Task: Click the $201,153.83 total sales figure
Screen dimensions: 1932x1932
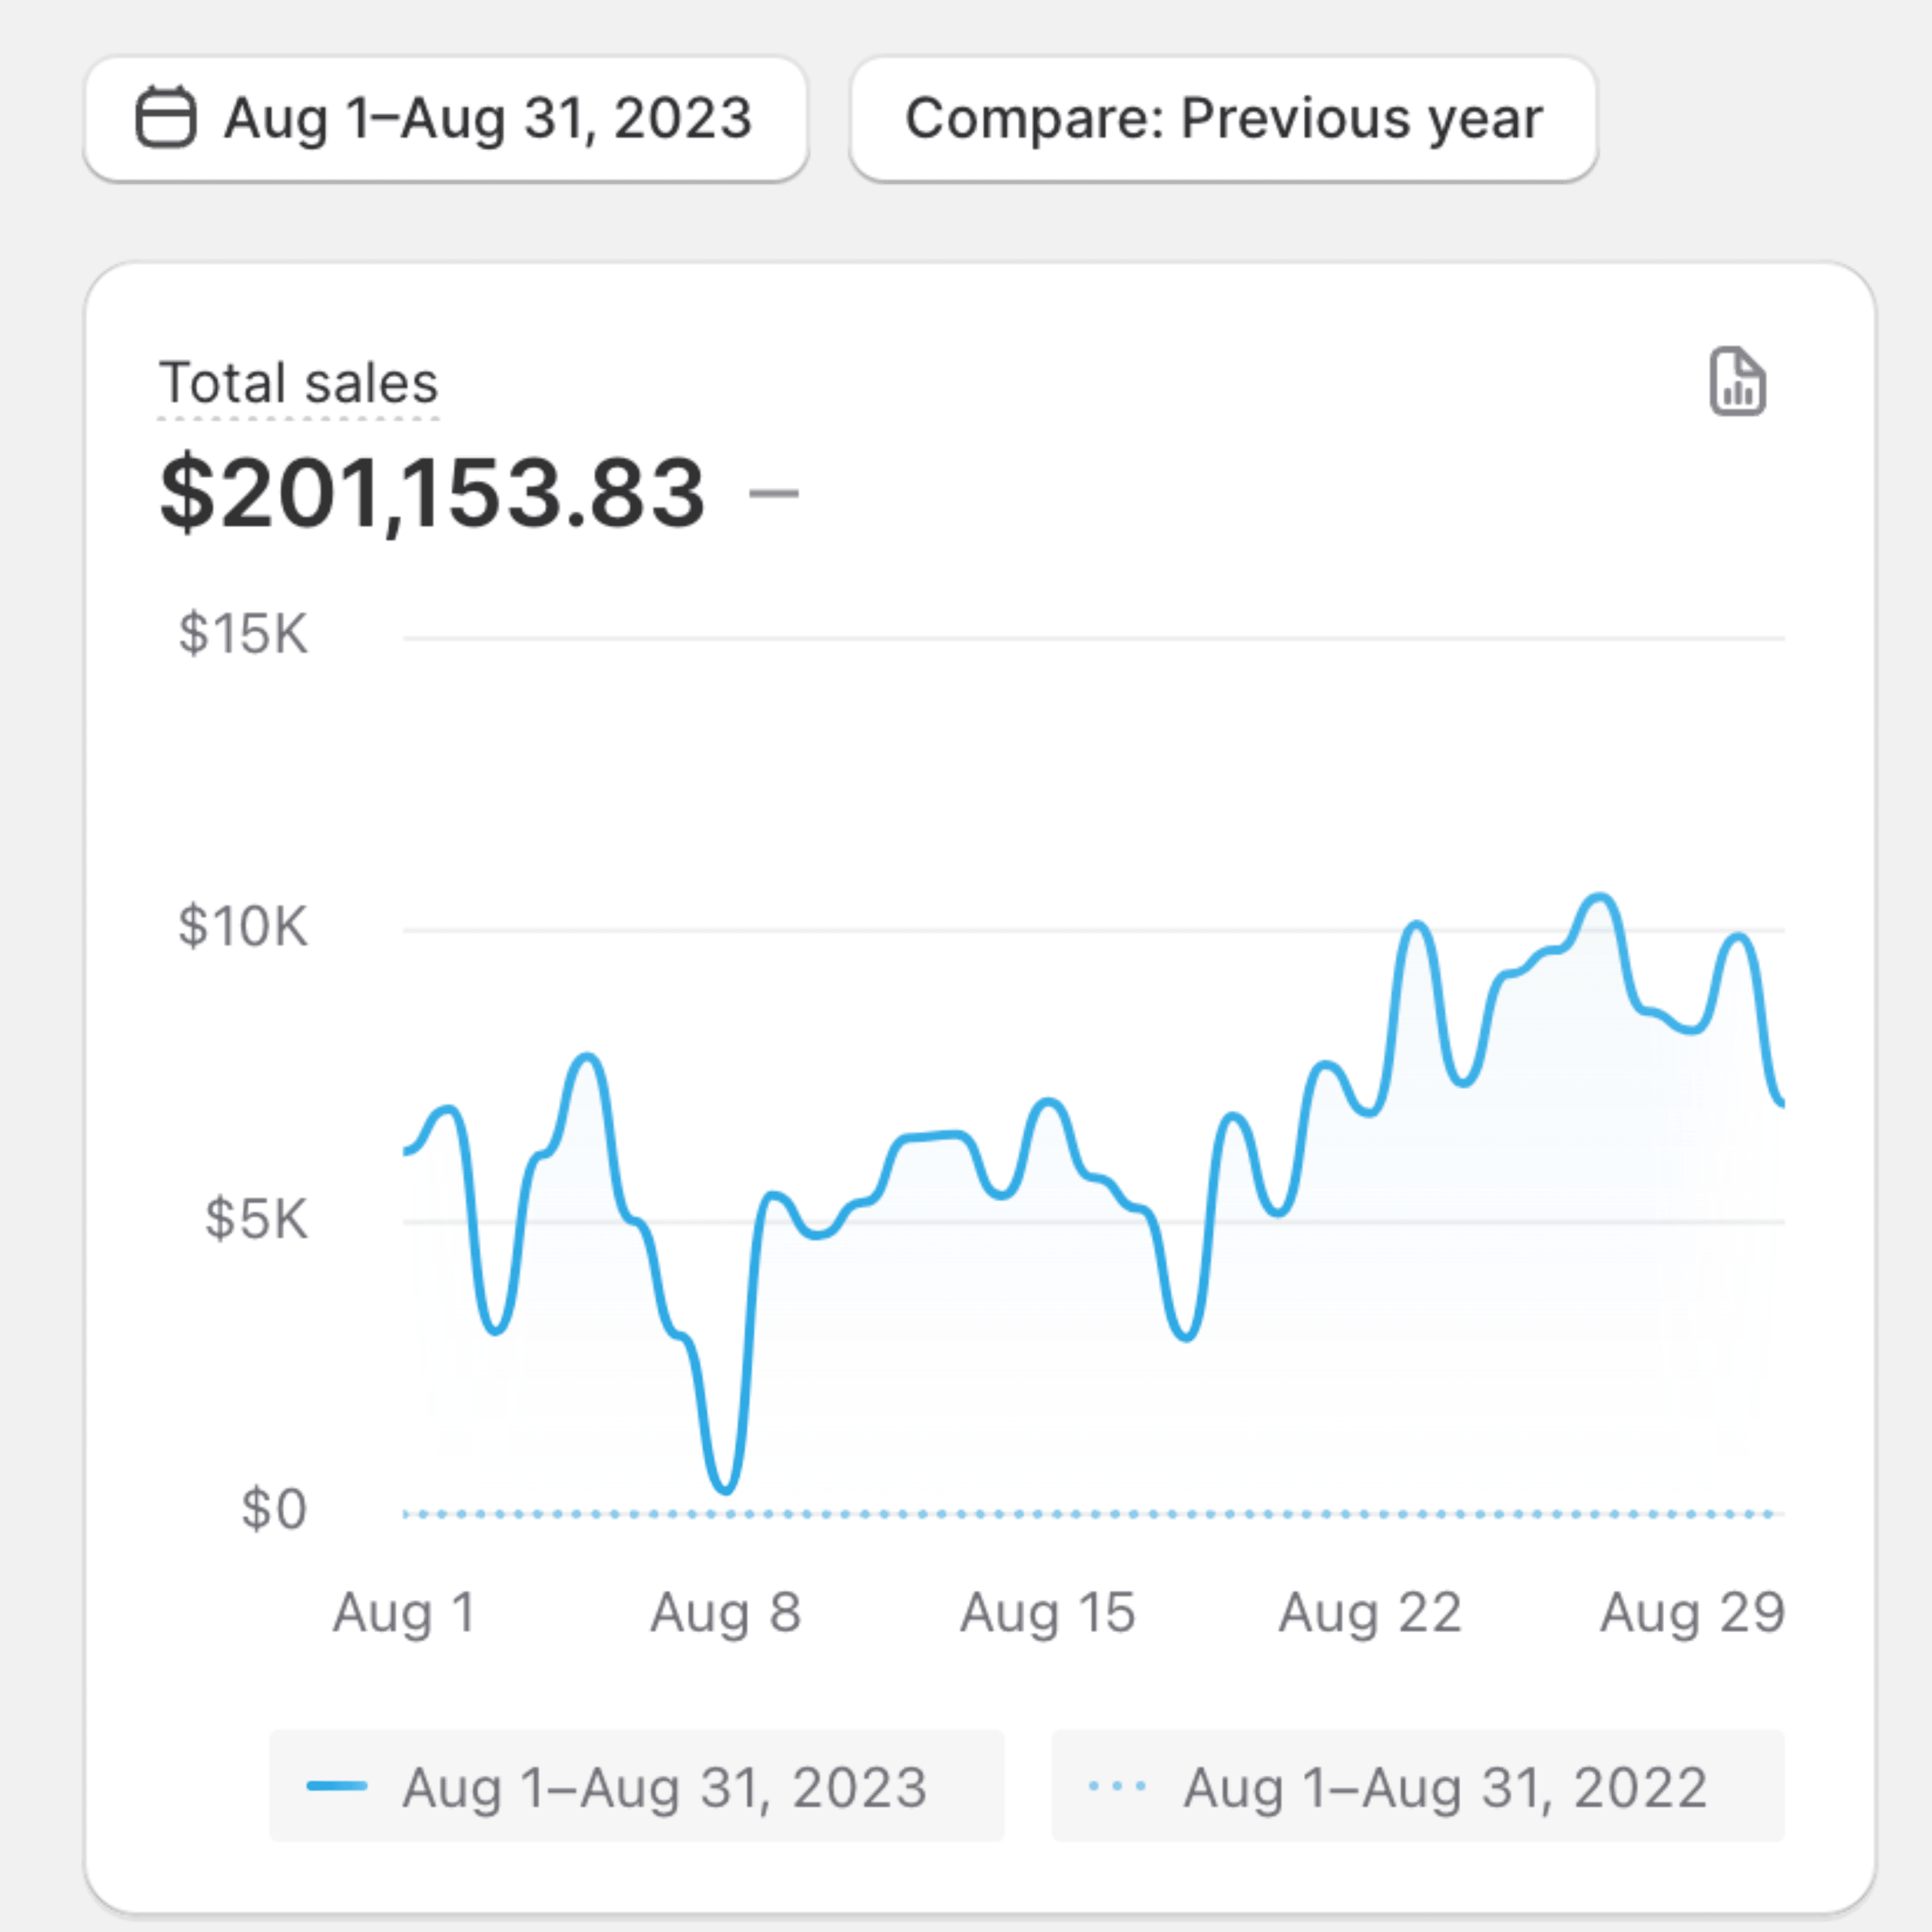Action: (x=433, y=493)
